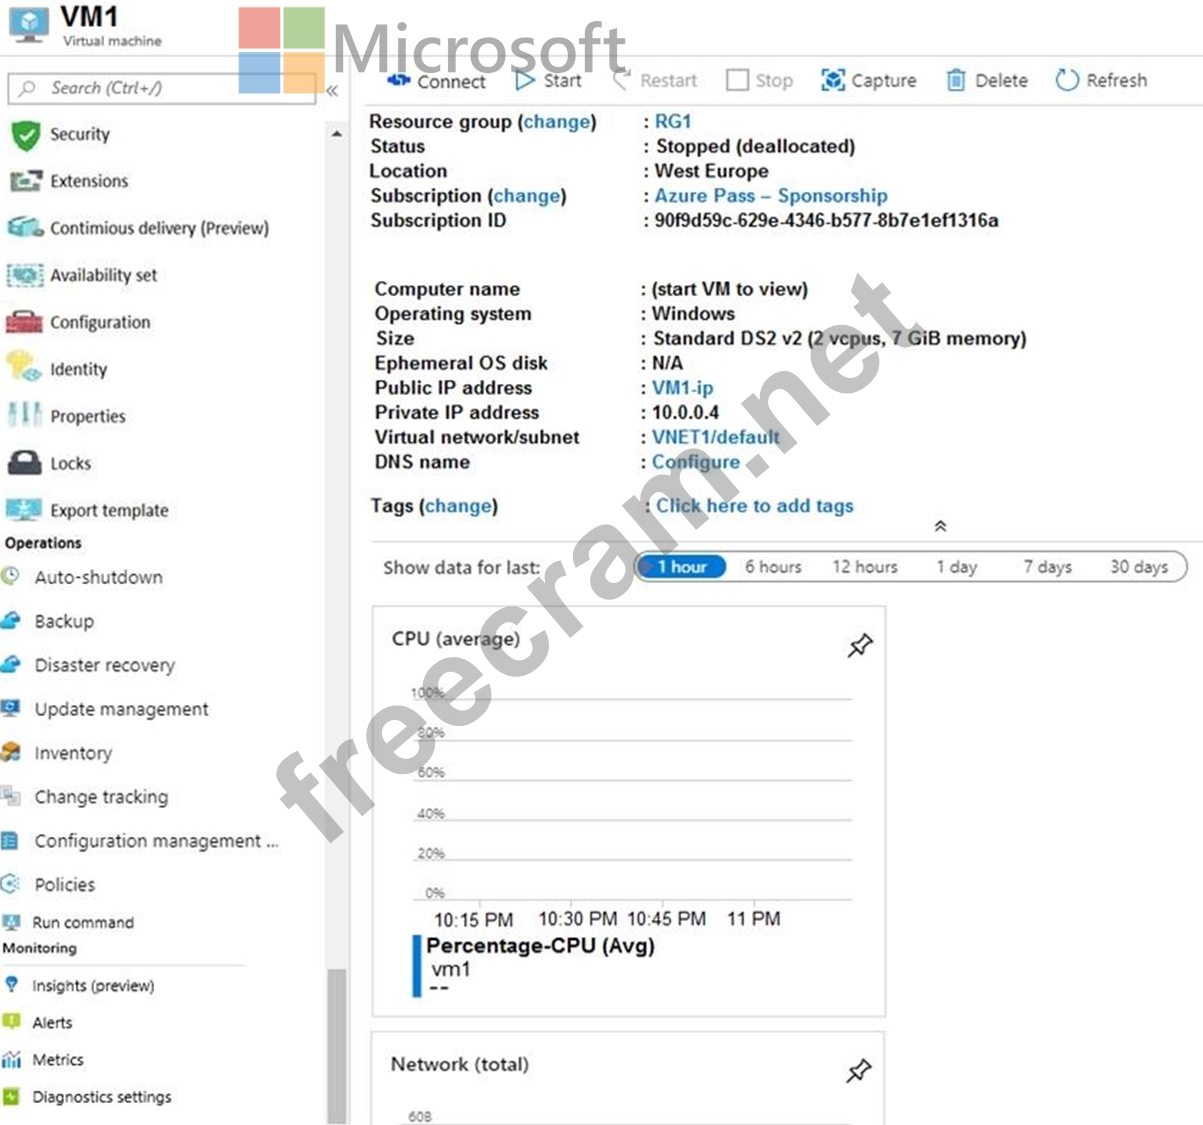Pin the CPU (average) chart
The image size is (1203, 1125).
(859, 646)
